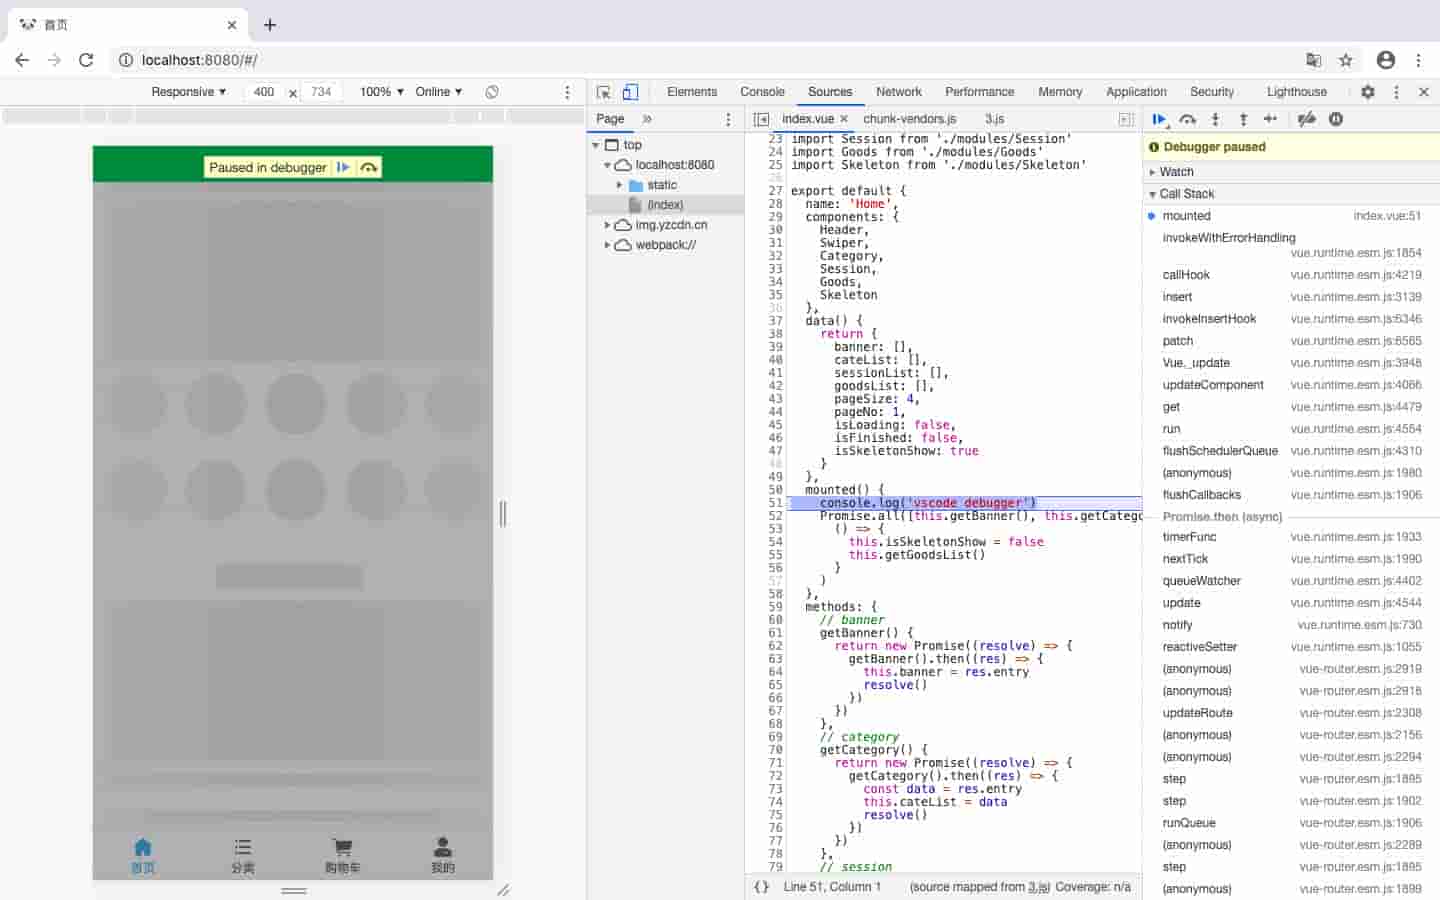Open DevTools settings gear
This screenshot has width=1440, height=900.
point(1367,92)
